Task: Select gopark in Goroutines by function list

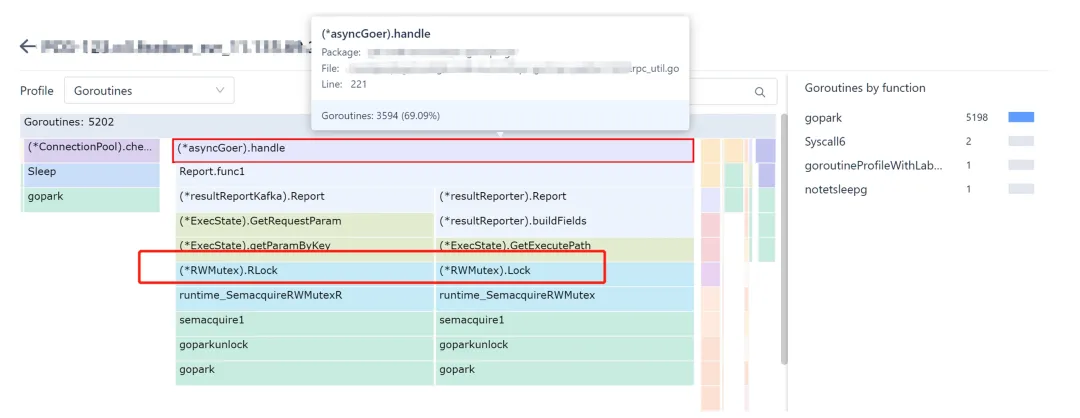Action: [825, 118]
